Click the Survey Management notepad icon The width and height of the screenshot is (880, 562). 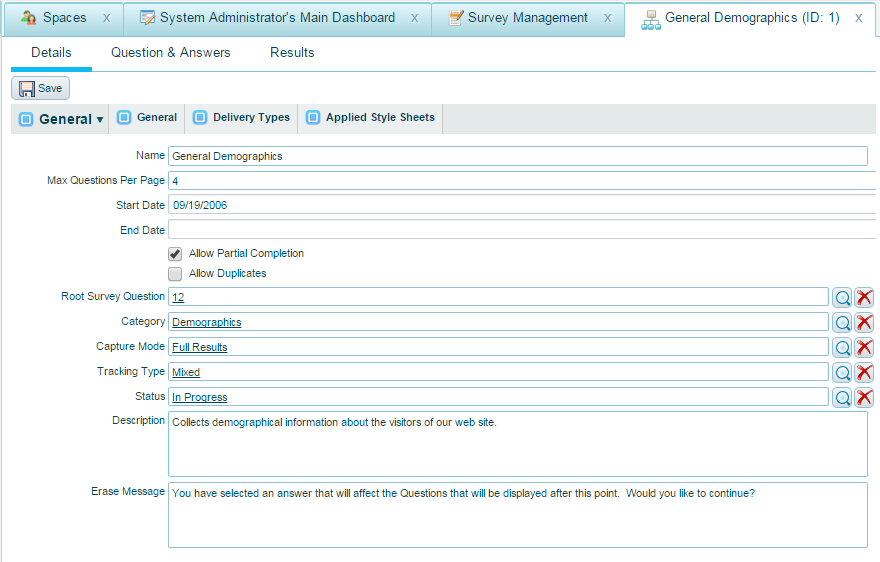[x=456, y=18]
